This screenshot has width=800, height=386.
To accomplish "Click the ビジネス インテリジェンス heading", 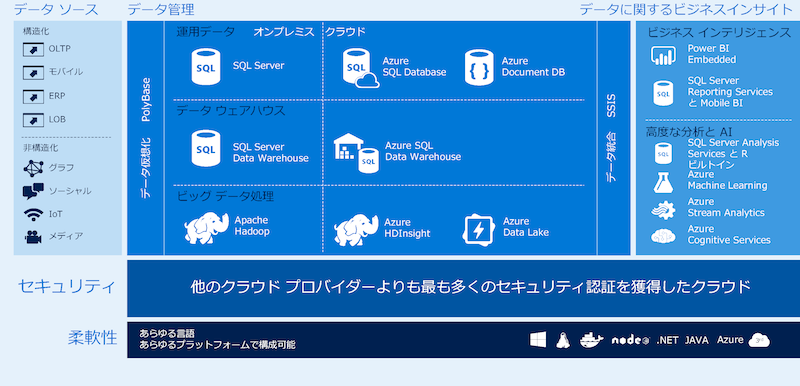I will (719, 33).
